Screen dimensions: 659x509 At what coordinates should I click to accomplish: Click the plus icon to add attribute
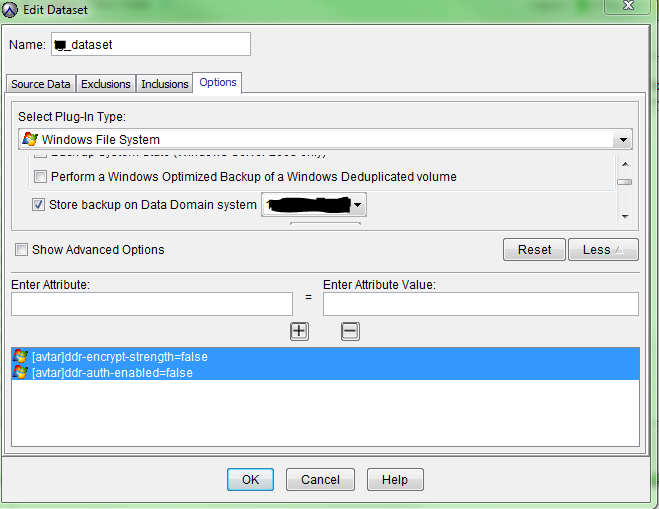[x=299, y=331]
